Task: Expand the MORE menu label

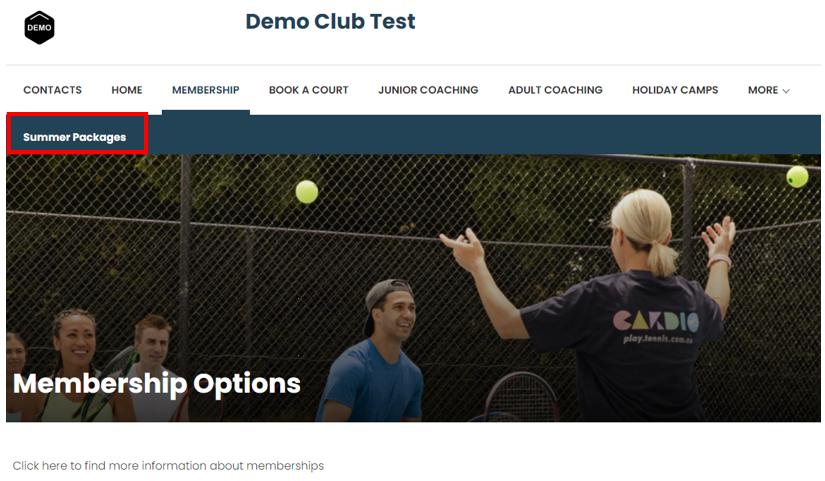Action: click(x=763, y=90)
